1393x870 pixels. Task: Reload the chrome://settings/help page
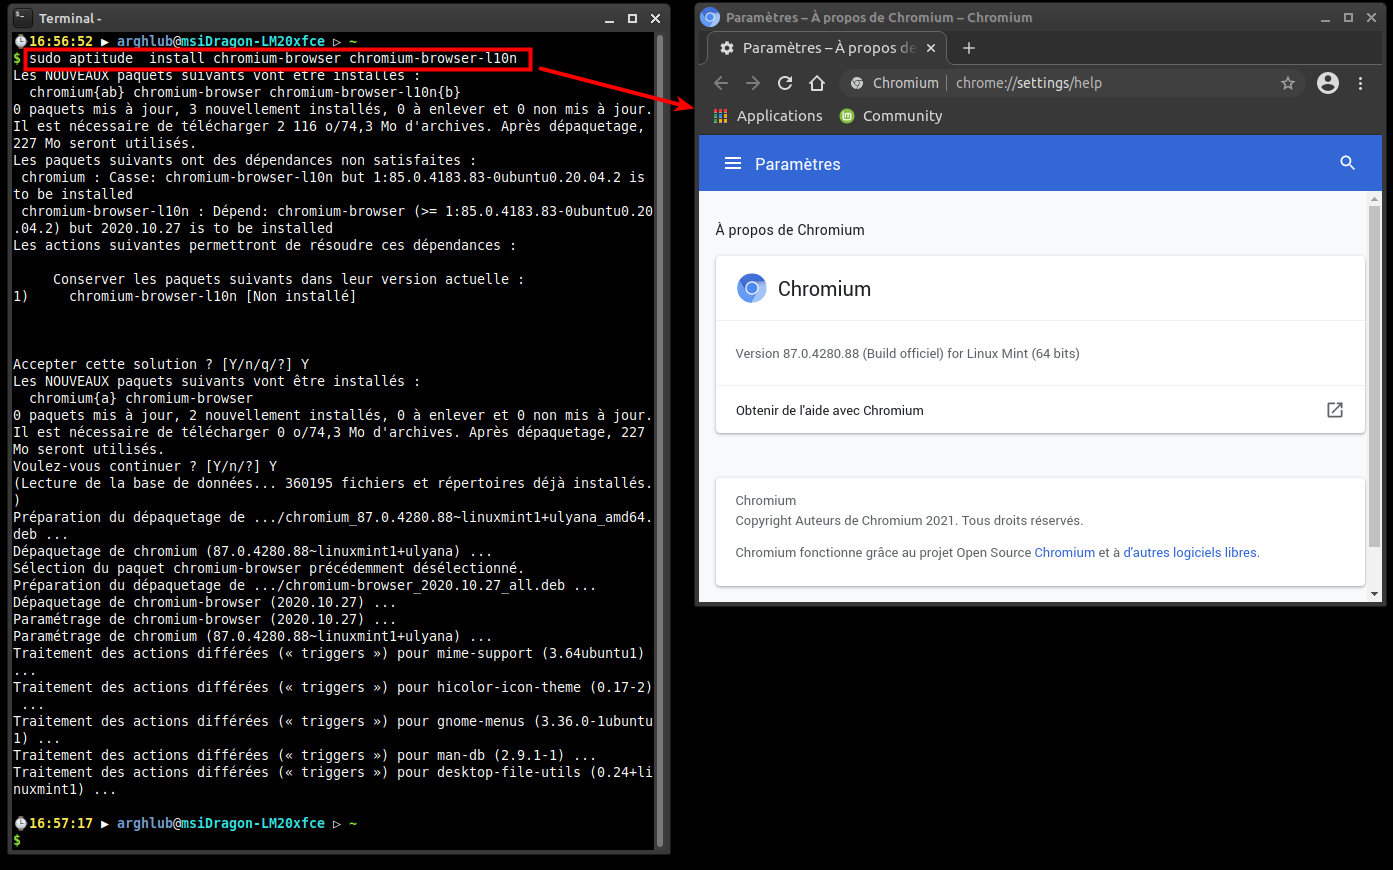pos(785,83)
